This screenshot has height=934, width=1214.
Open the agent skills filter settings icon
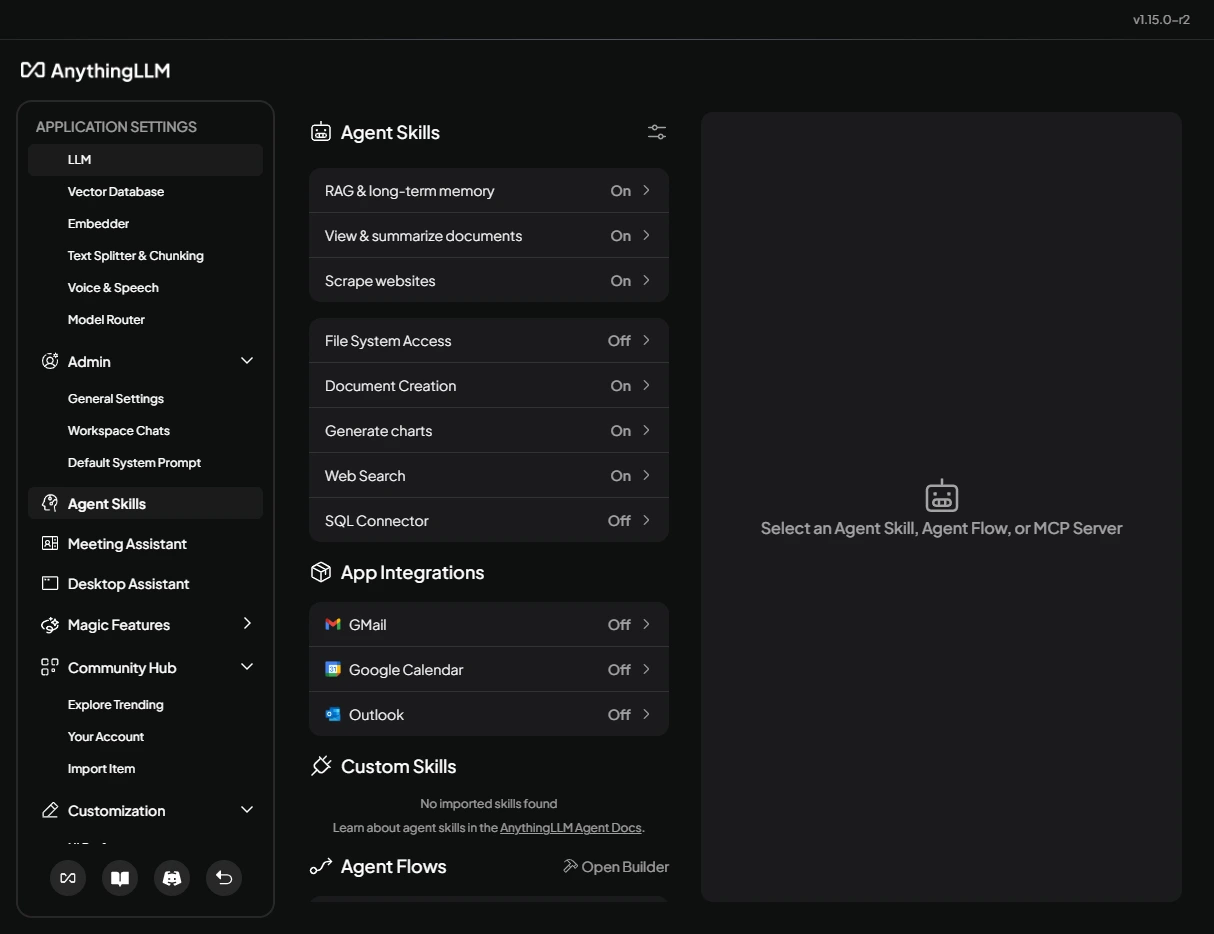point(657,132)
